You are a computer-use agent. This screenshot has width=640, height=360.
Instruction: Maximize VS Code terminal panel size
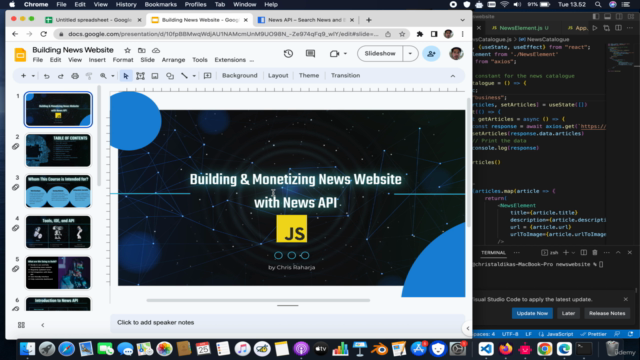pos(618,253)
